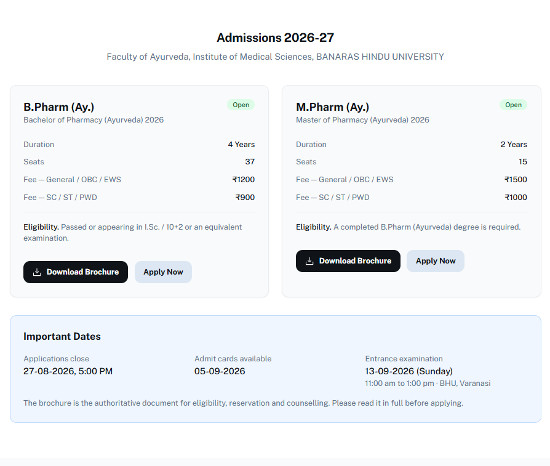The image size is (550, 466).
Task: Click entrance examination date 13-09-2026 (Sunday)
Action: (x=409, y=371)
